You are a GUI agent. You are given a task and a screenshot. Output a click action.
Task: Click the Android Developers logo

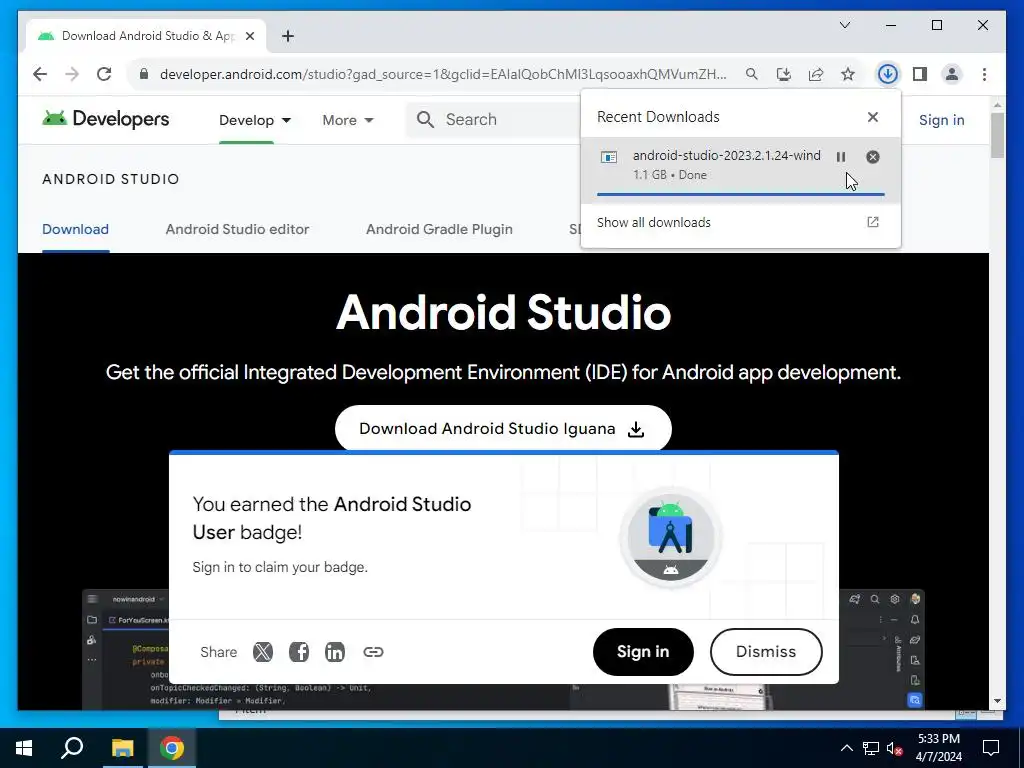[105, 119]
